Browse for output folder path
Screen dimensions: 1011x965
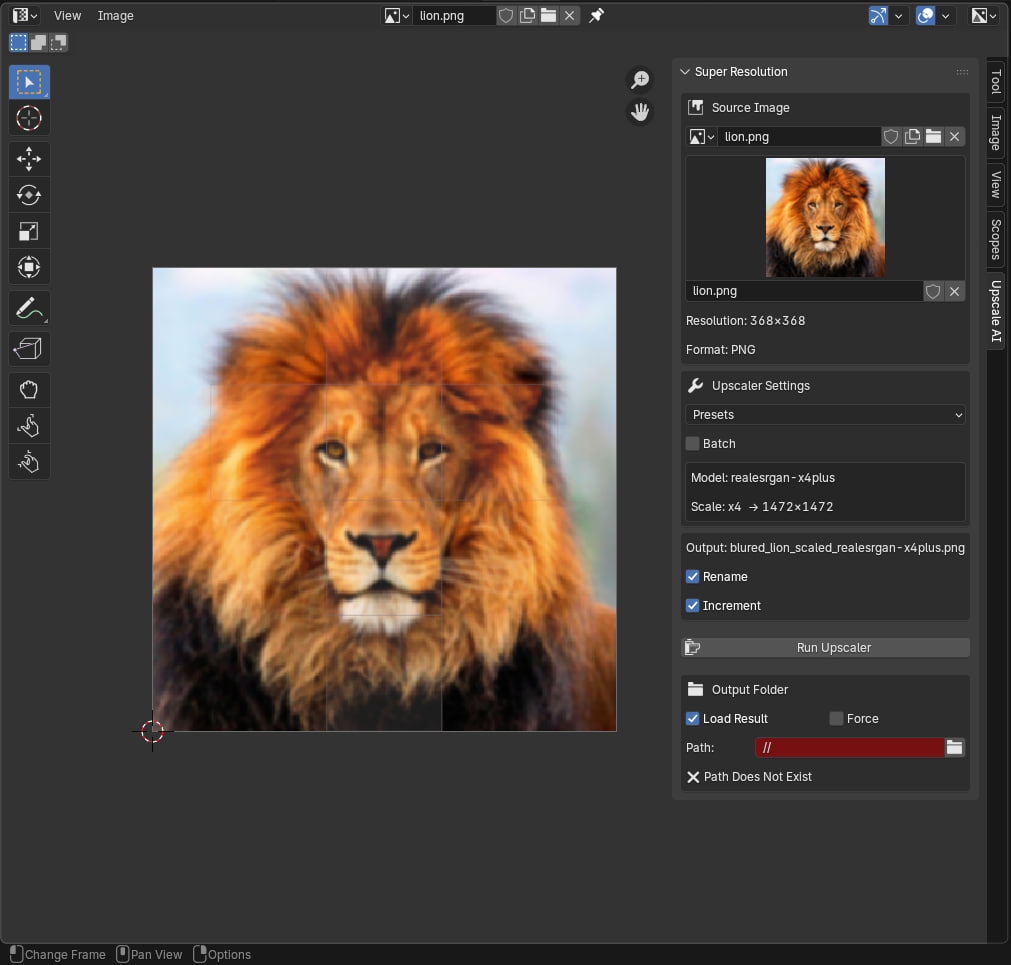(955, 747)
